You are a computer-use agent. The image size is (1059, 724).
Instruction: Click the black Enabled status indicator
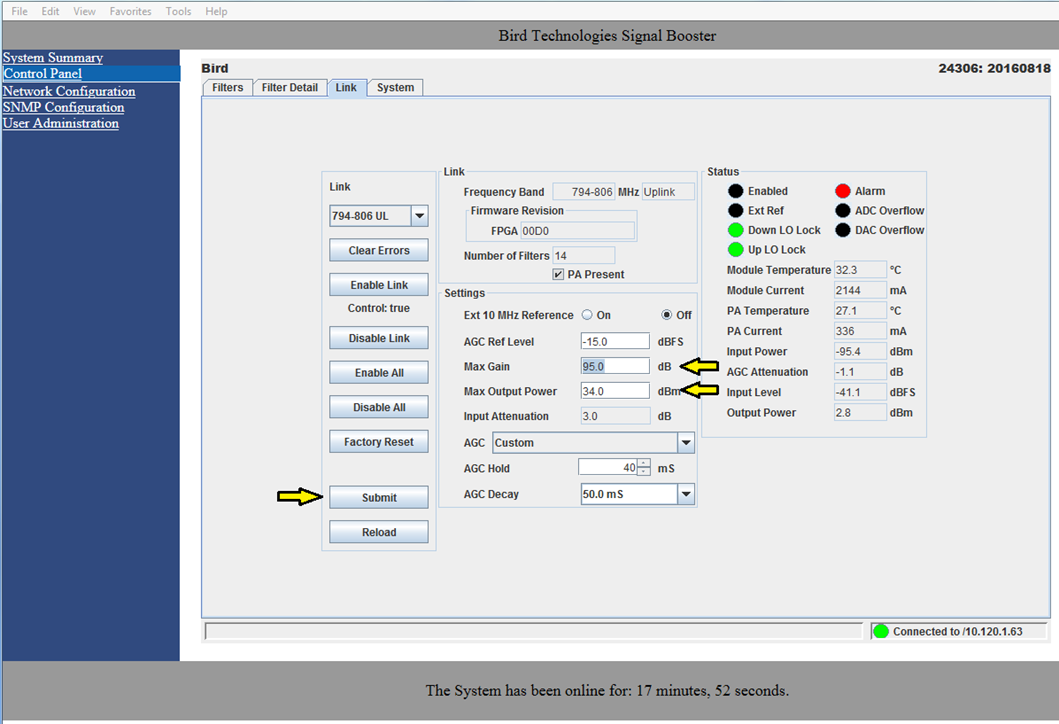point(735,191)
